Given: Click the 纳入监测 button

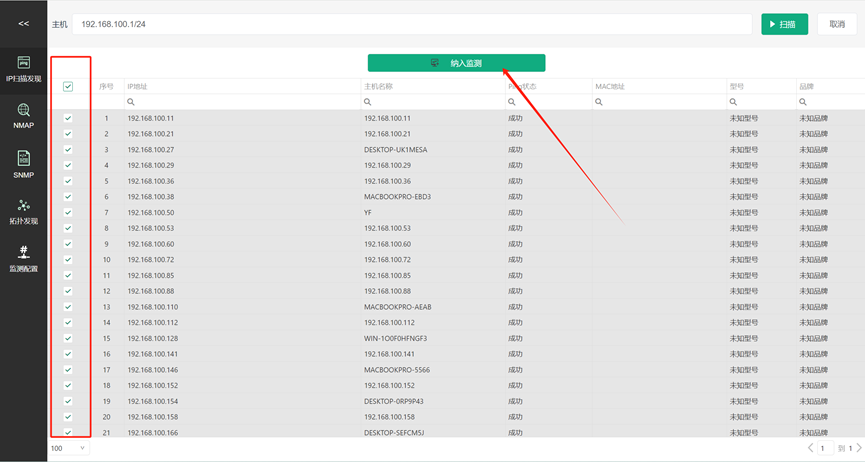Looking at the screenshot, I should coord(456,63).
